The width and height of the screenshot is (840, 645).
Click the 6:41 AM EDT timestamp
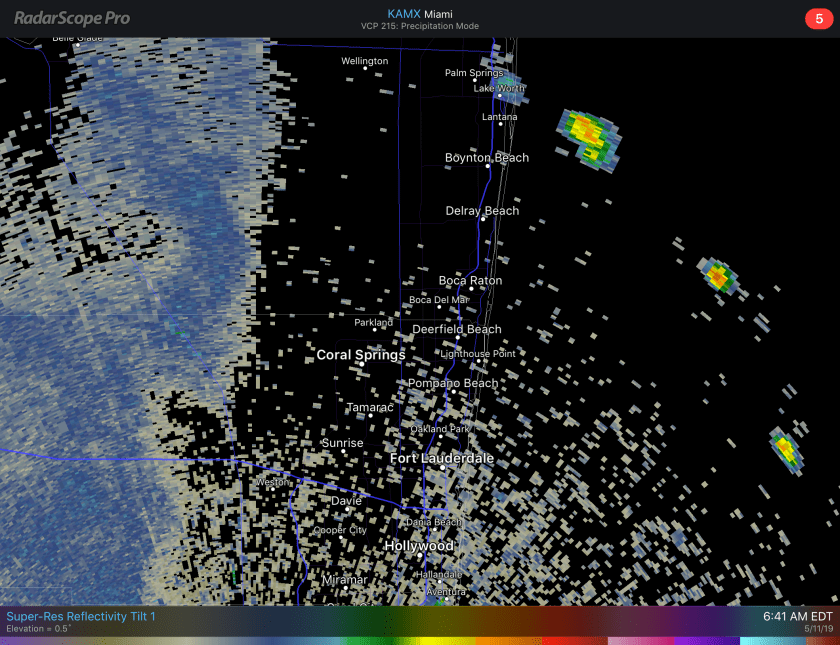(797, 617)
